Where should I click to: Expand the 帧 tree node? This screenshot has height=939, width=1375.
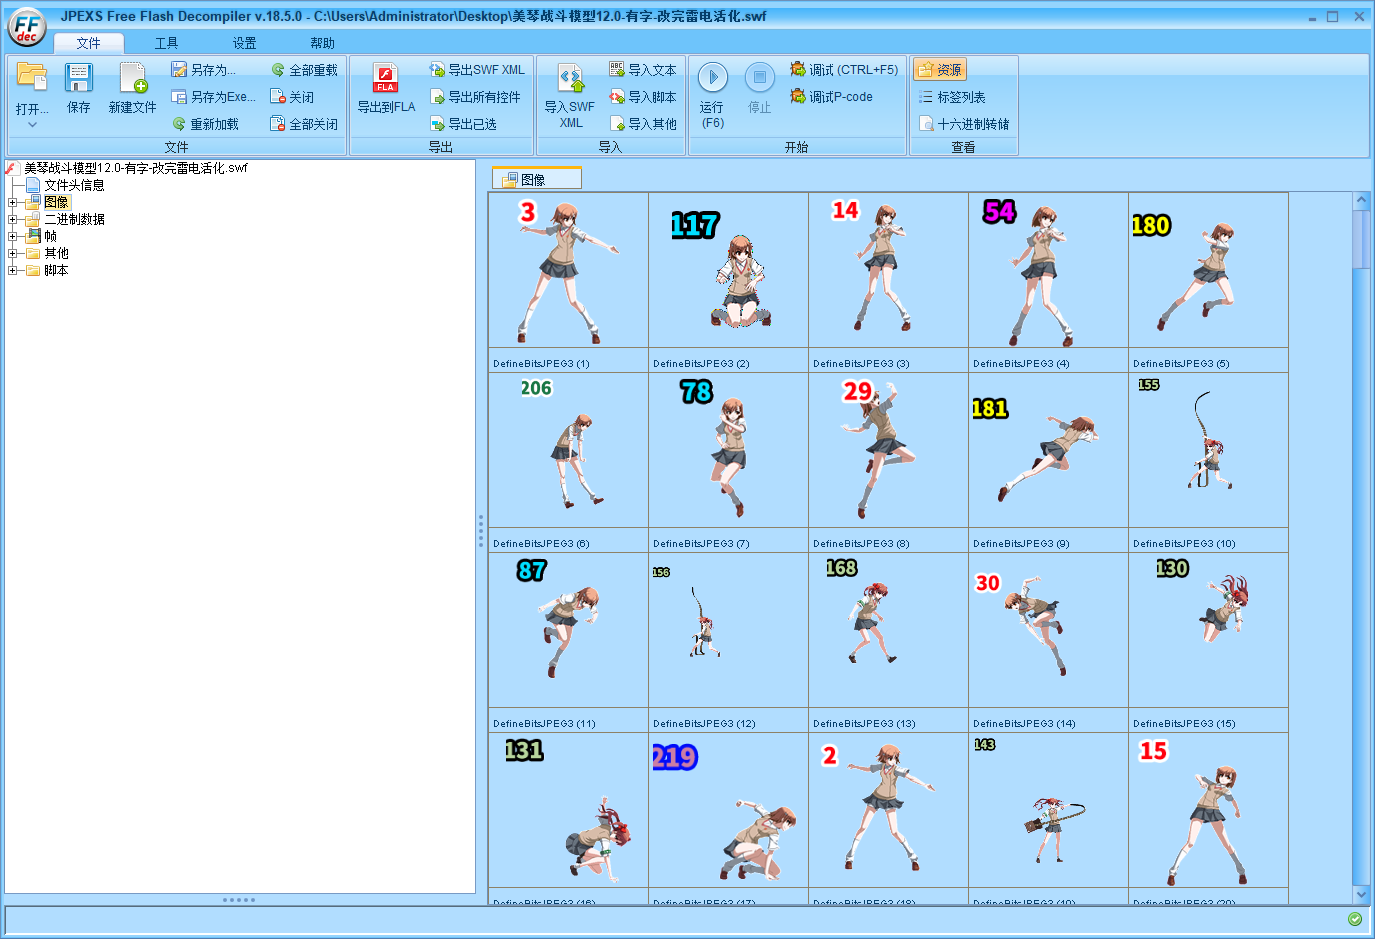pyautogui.click(x=13, y=237)
